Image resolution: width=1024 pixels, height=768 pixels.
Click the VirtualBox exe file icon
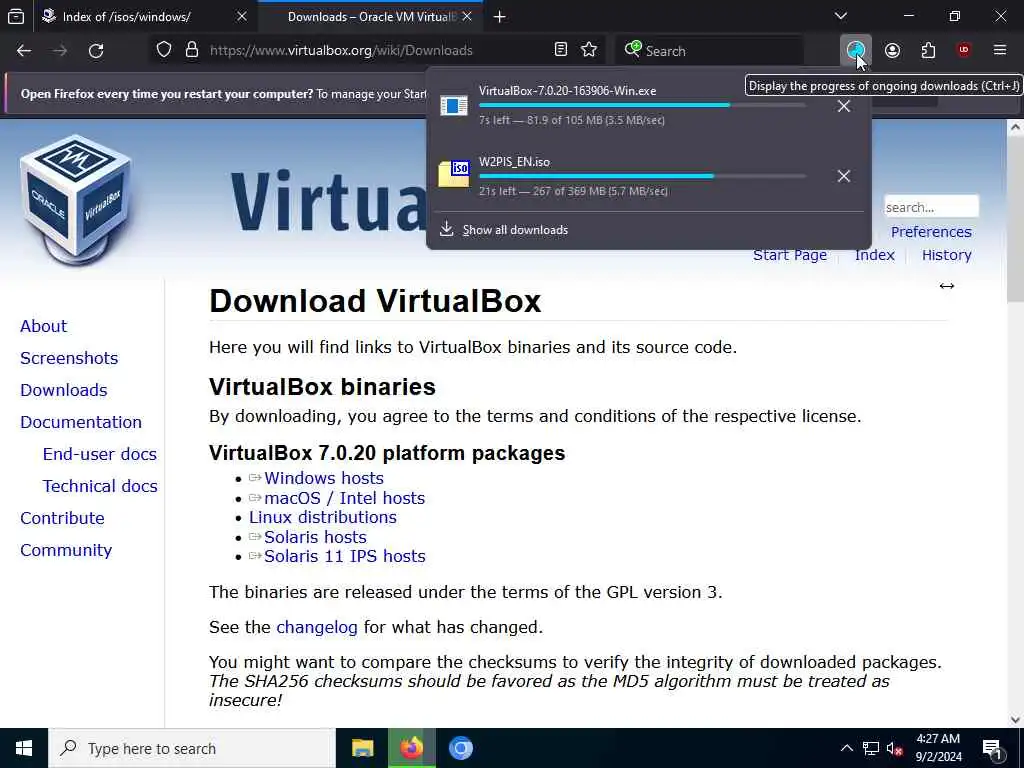[x=454, y=105]
